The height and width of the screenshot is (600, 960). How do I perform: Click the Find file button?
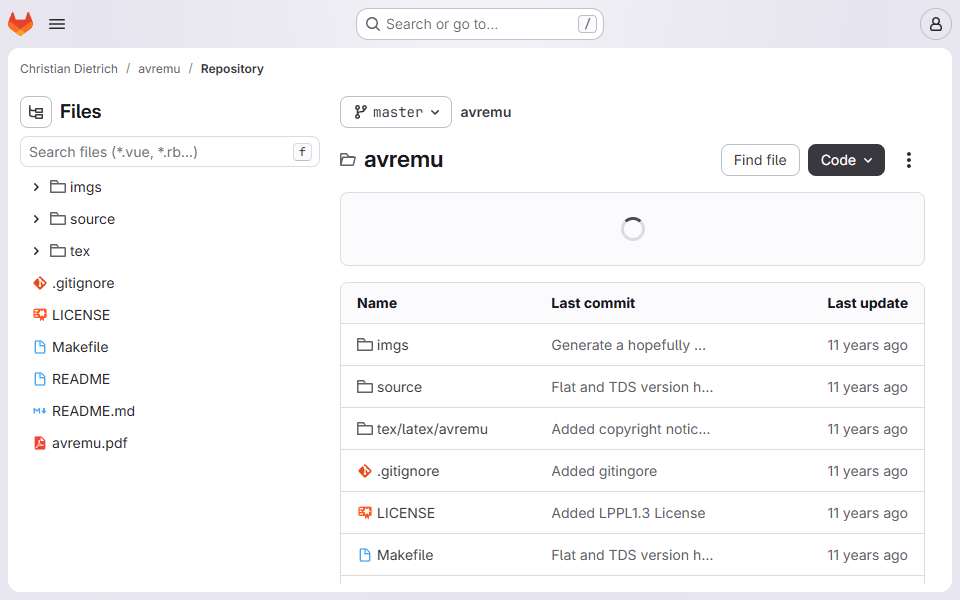click(x=760, y=160)
